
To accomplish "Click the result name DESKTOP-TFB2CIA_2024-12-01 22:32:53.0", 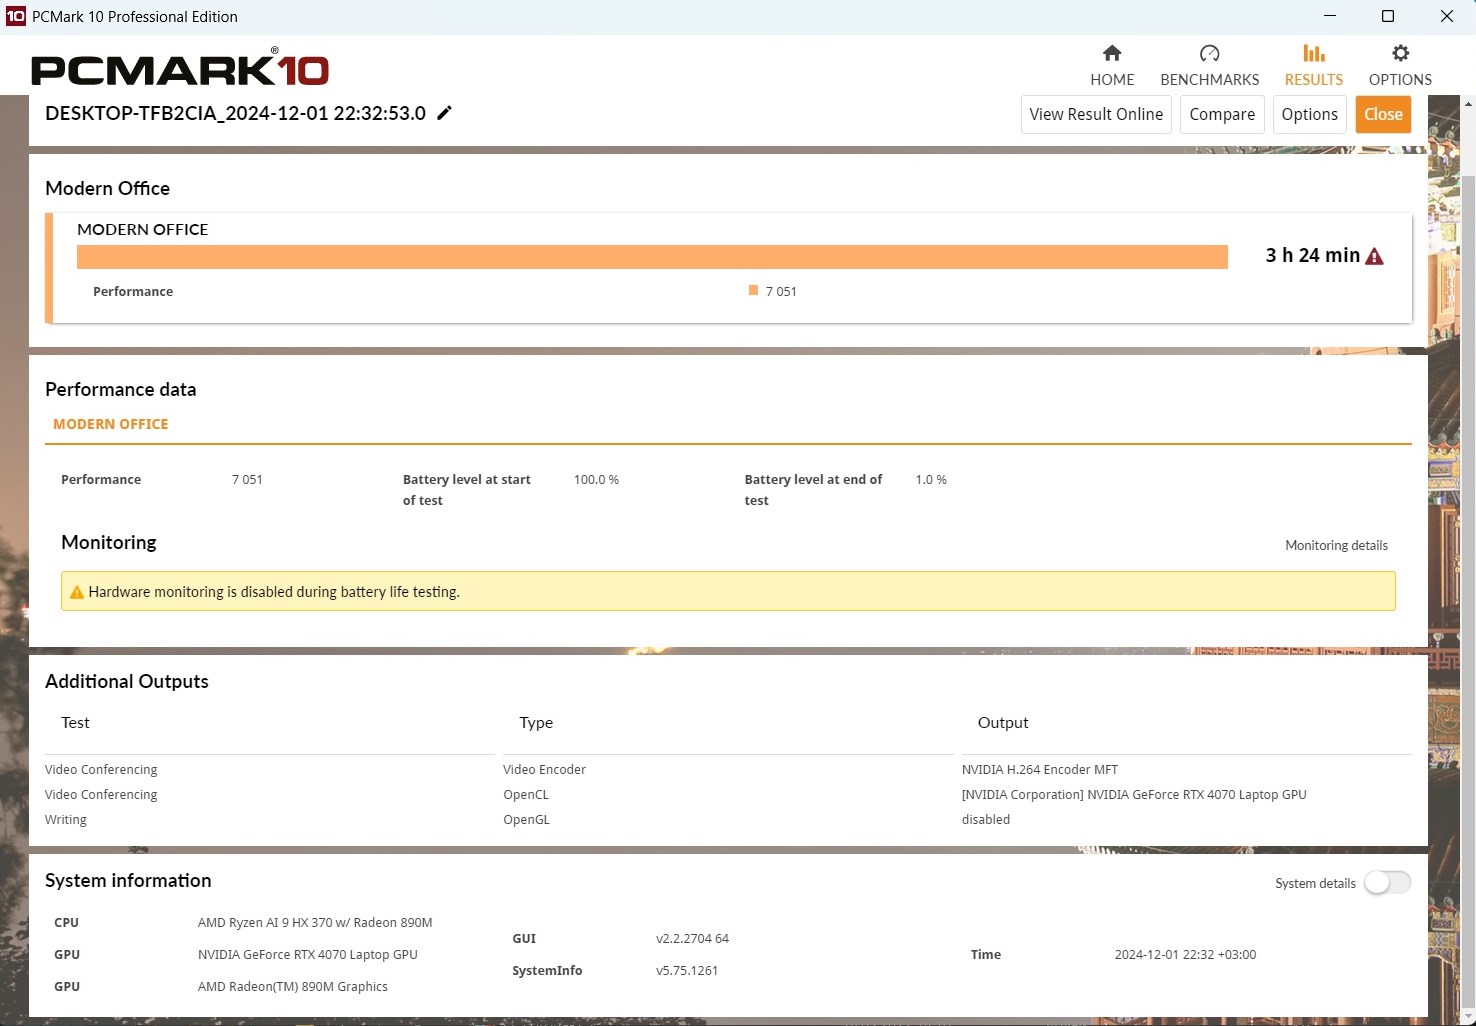I will coord(236,113).
